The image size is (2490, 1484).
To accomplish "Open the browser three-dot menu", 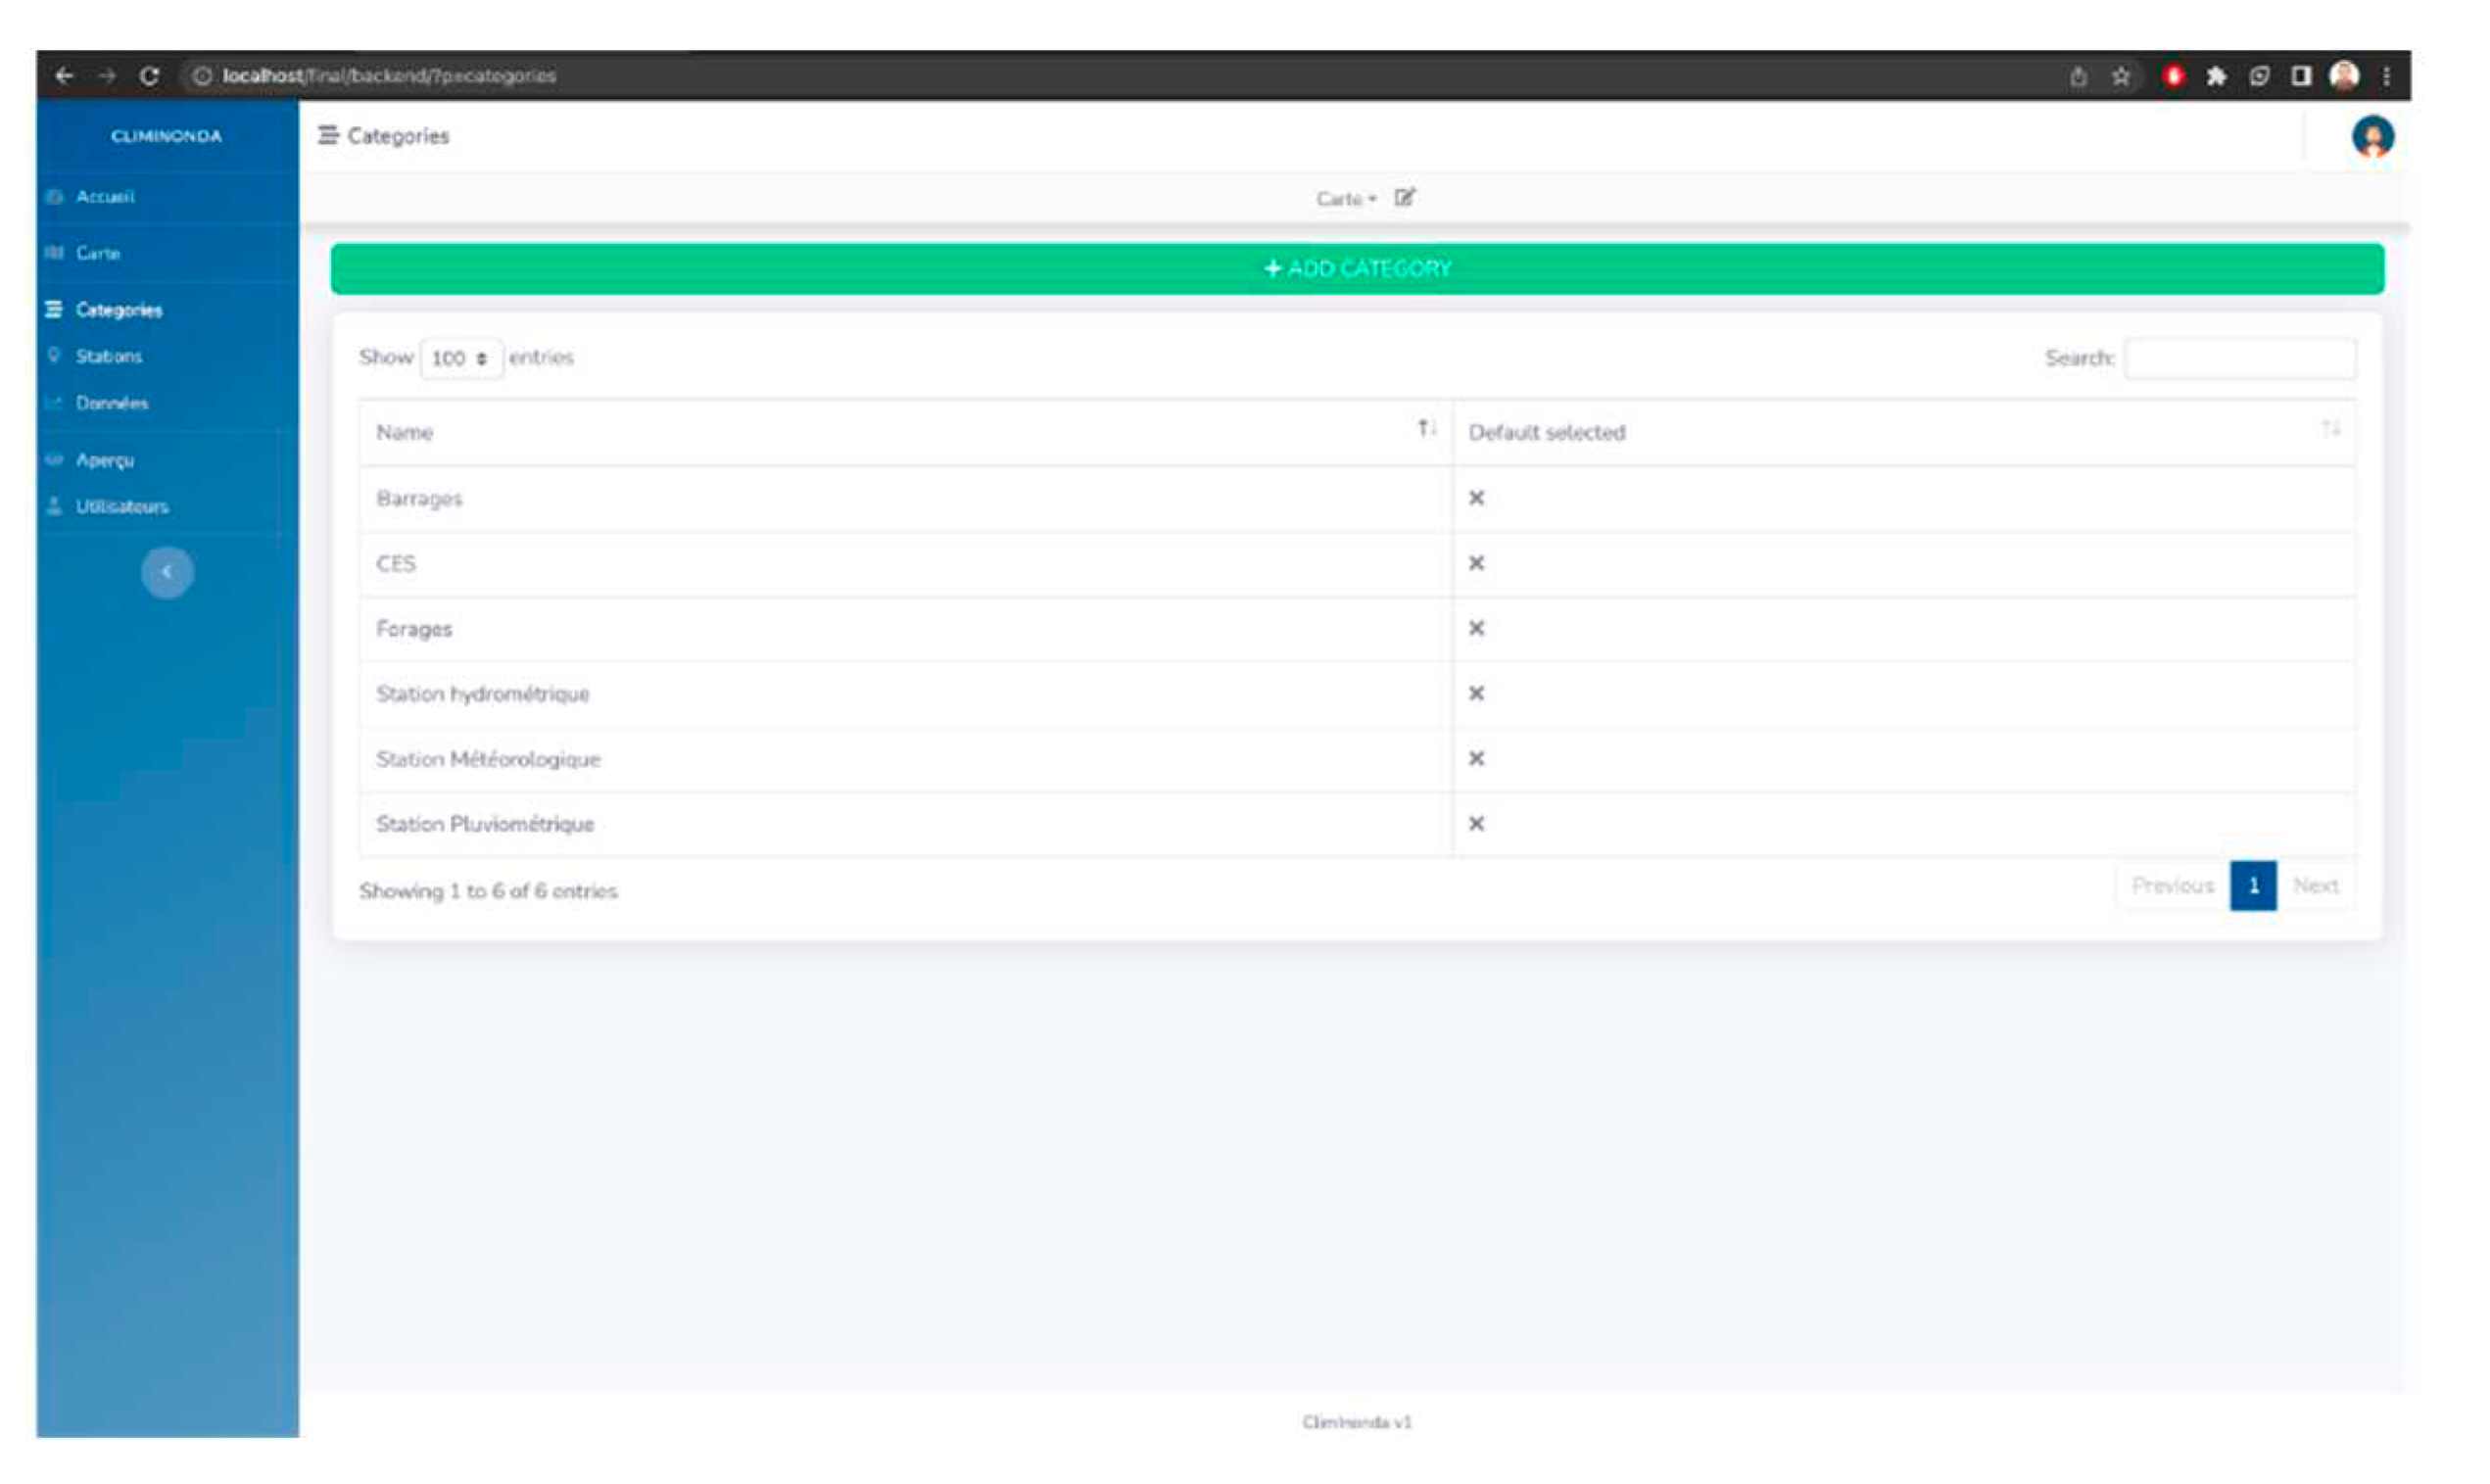I will coord(2386,76).
